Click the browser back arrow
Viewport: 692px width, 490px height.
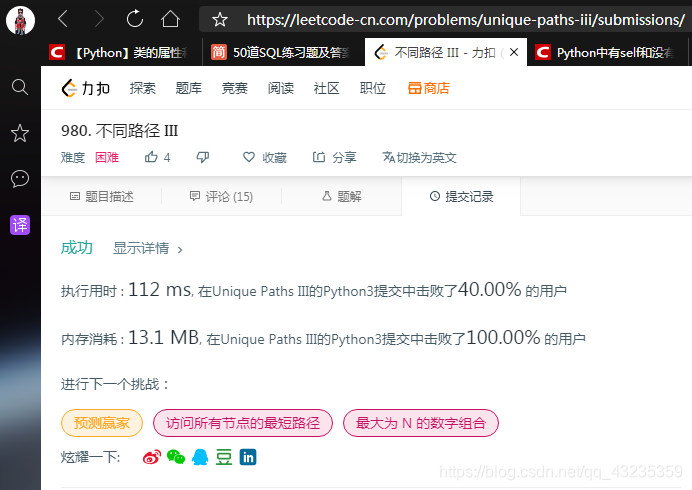(63, 19)
